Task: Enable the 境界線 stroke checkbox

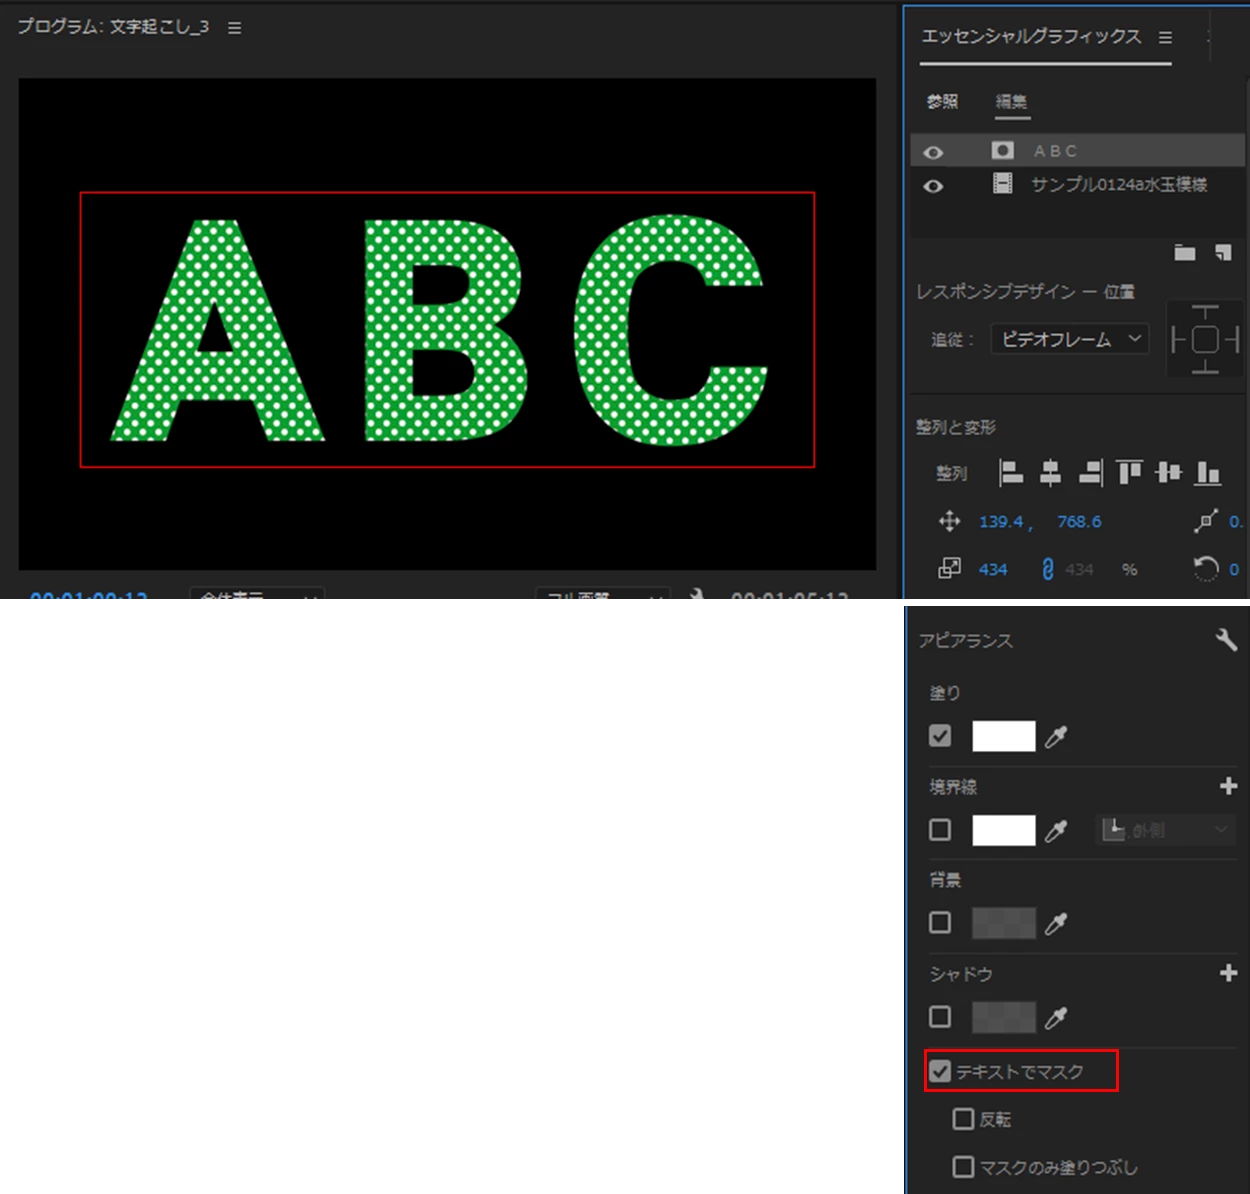Action: click(940, 829)
